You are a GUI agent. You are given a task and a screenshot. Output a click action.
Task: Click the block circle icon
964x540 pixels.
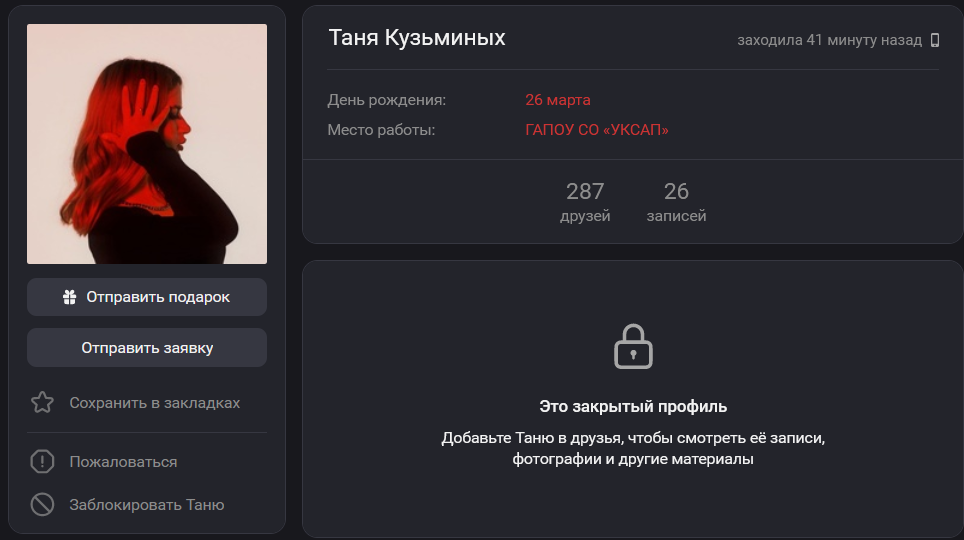pyautogui.click(x=42, y=505)
